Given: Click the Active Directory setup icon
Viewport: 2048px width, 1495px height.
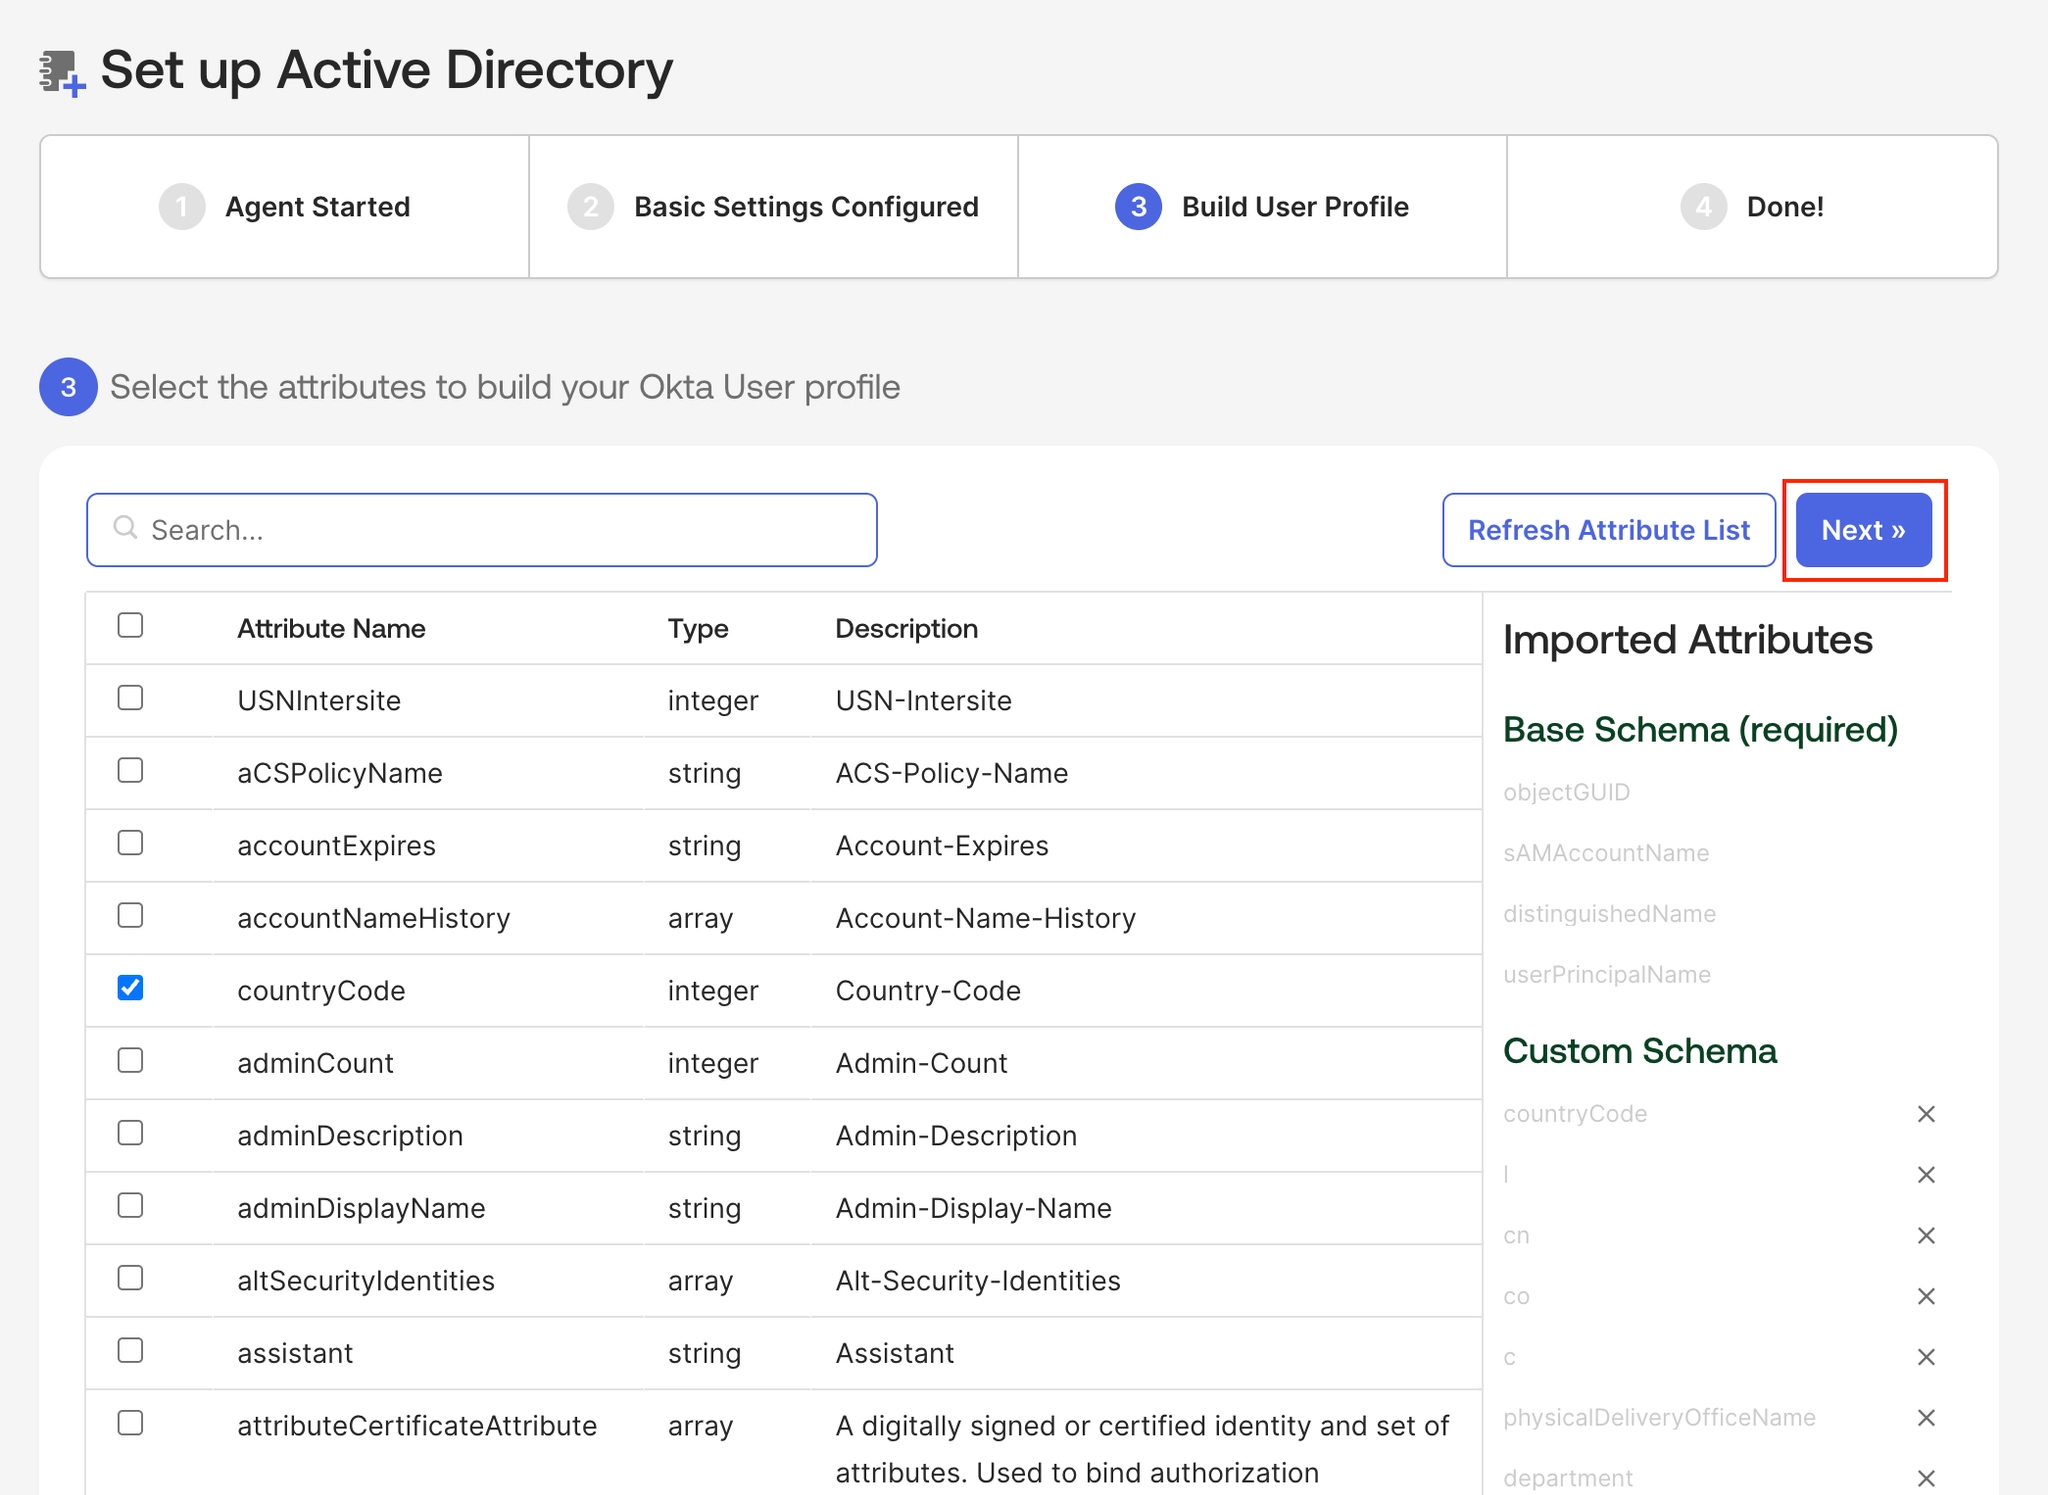Looking at the screenshot, I should click(x=62, y=73).
